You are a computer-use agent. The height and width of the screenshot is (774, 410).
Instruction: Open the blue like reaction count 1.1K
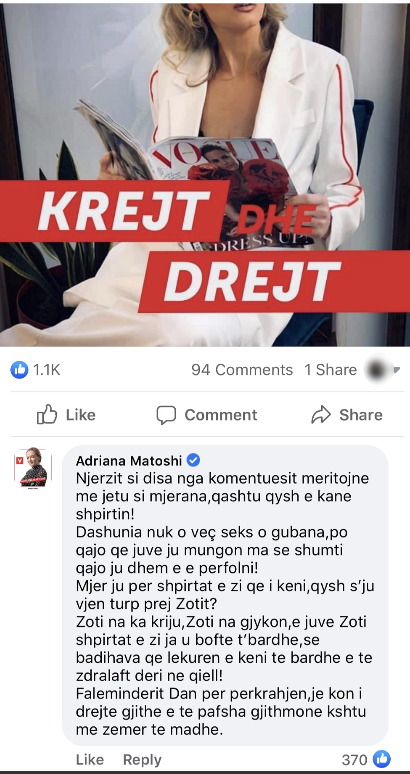[x=35, y=370]
